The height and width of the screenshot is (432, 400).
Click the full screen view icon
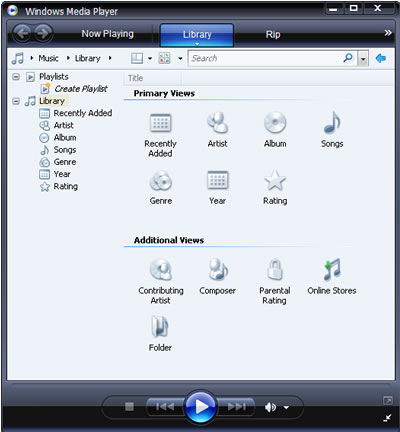388,400
